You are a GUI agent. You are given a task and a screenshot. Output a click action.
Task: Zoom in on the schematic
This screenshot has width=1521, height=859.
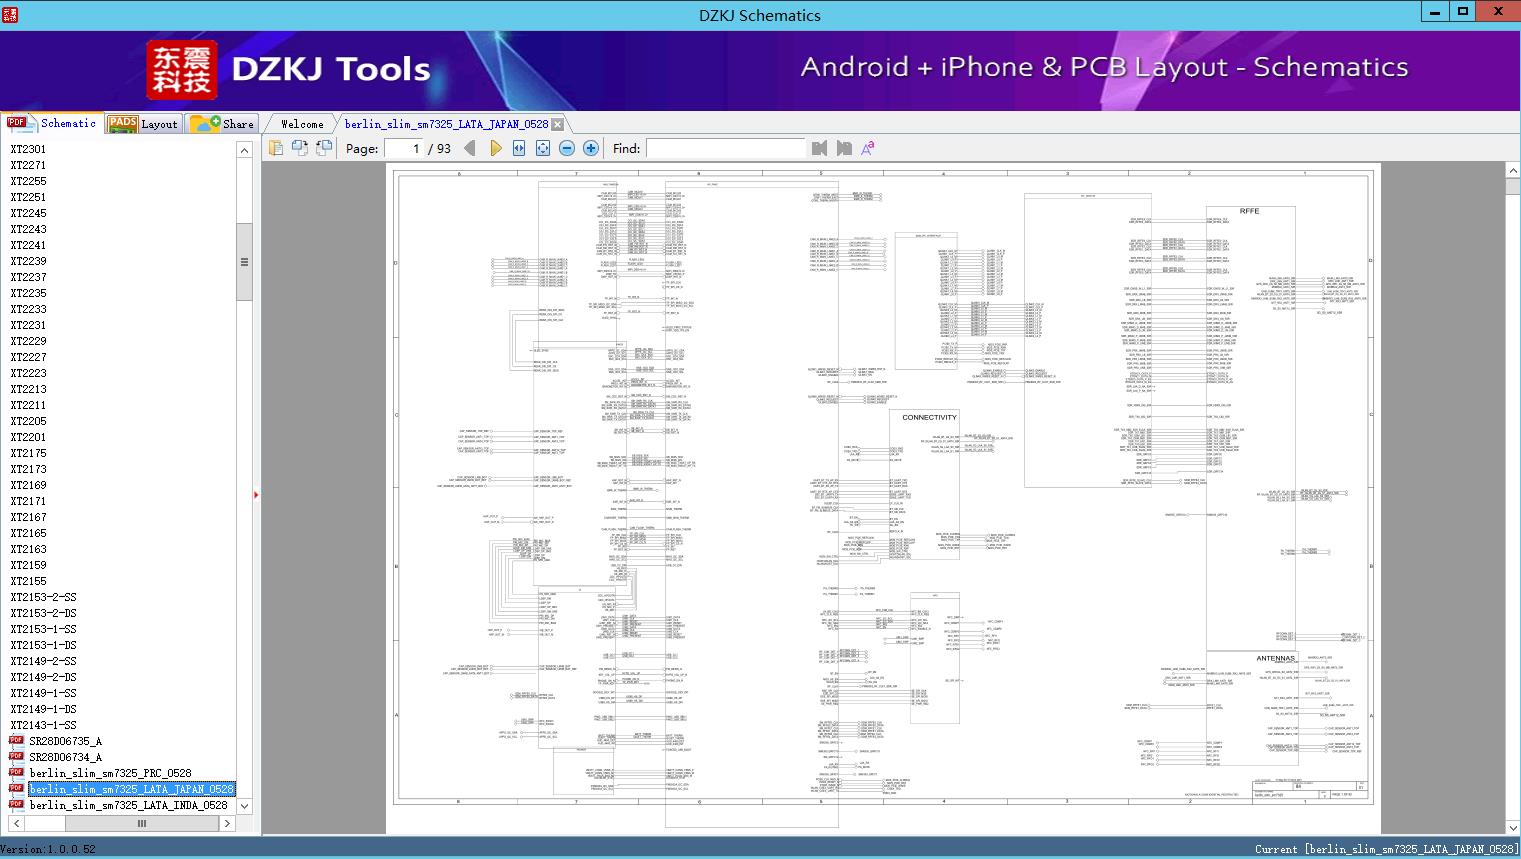591,148
